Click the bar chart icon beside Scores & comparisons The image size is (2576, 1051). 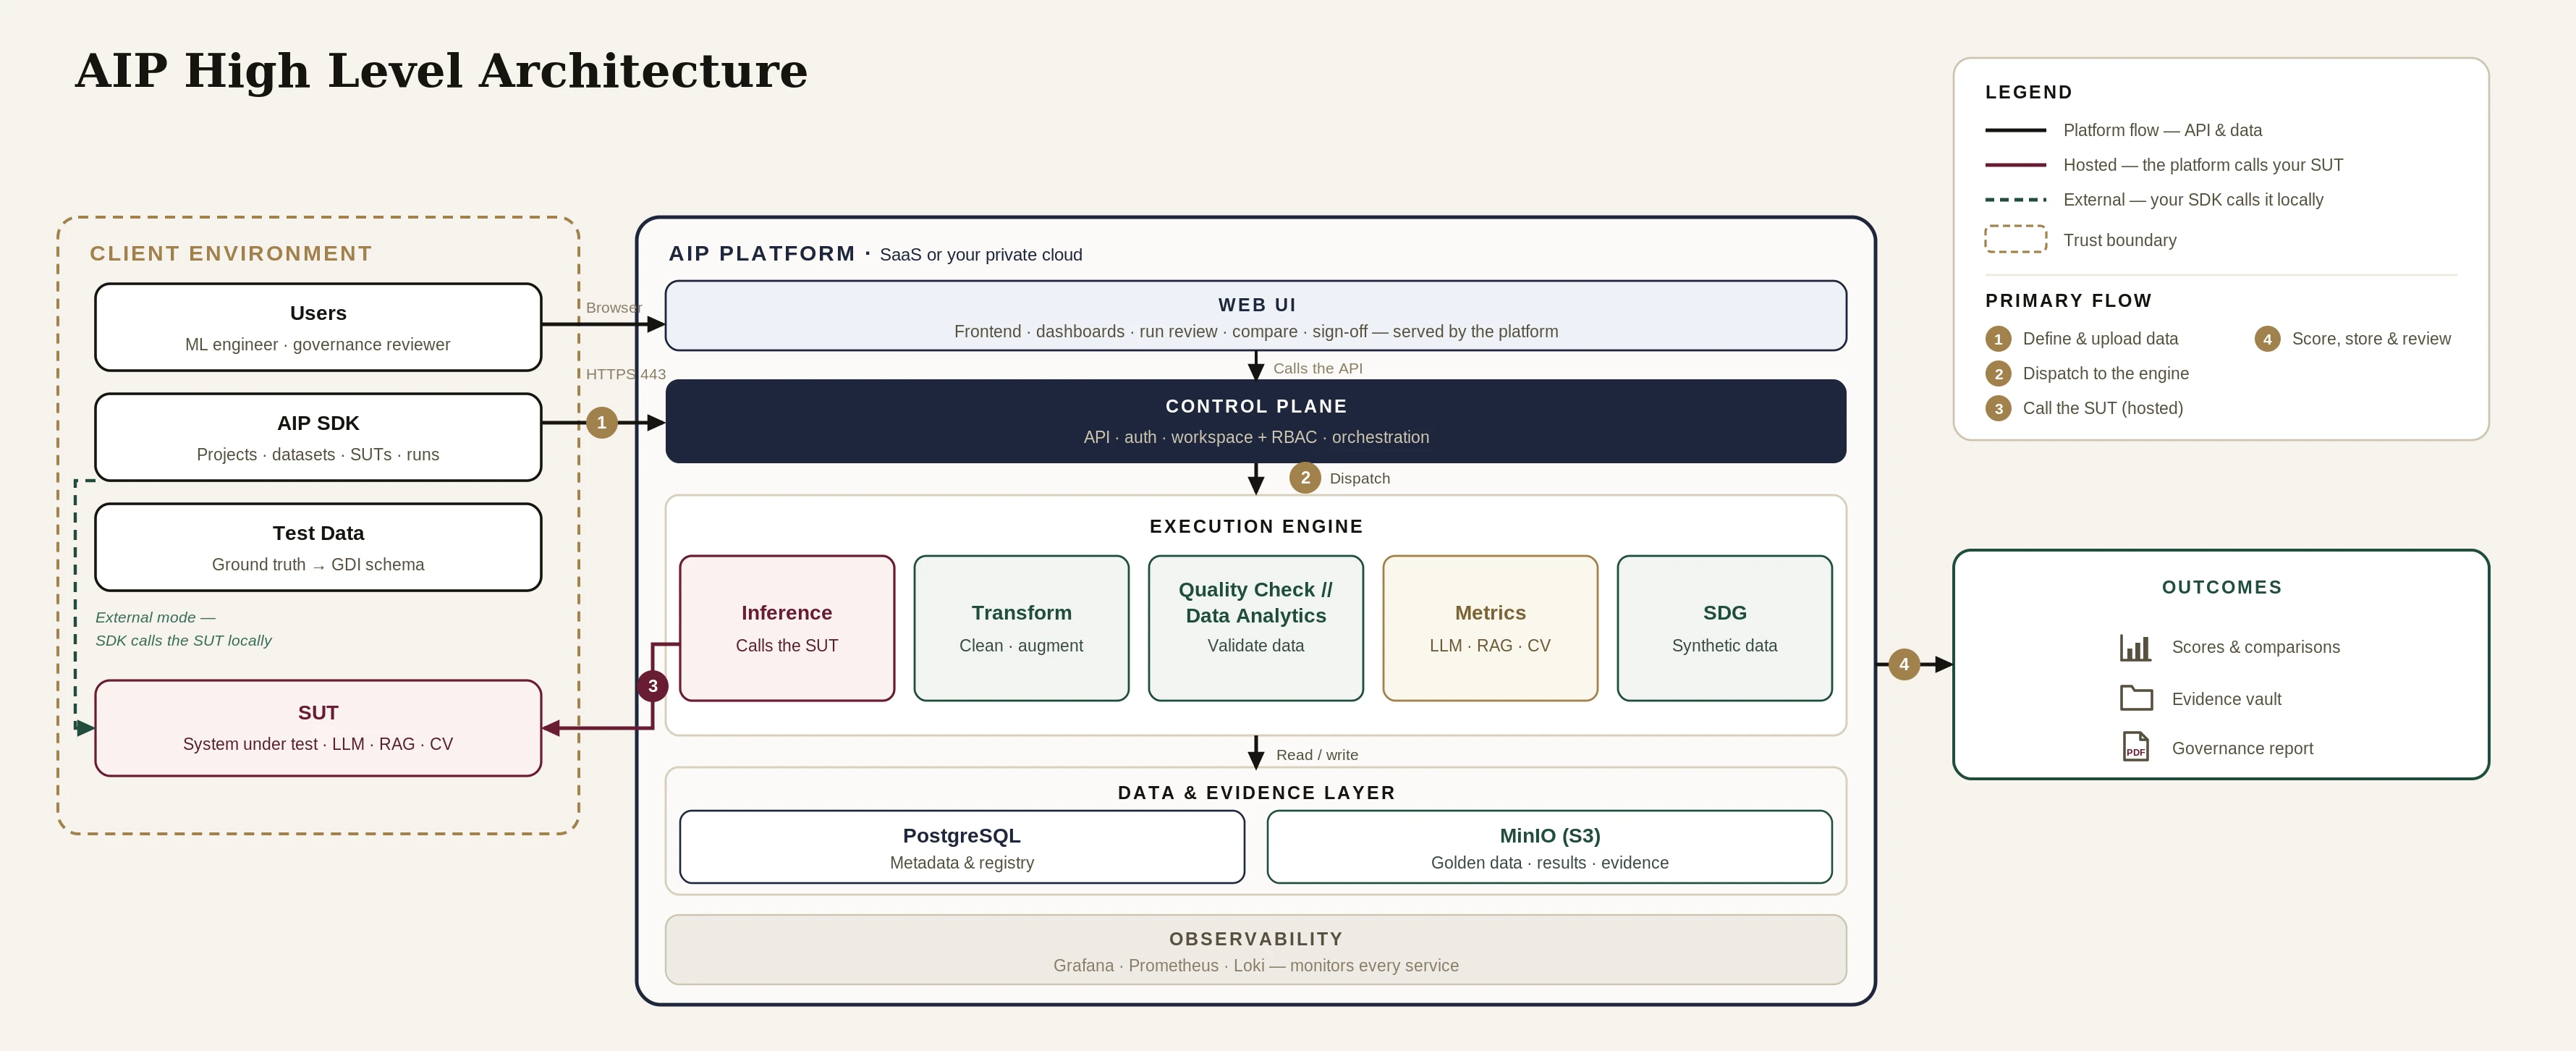tap(2135, 647)
